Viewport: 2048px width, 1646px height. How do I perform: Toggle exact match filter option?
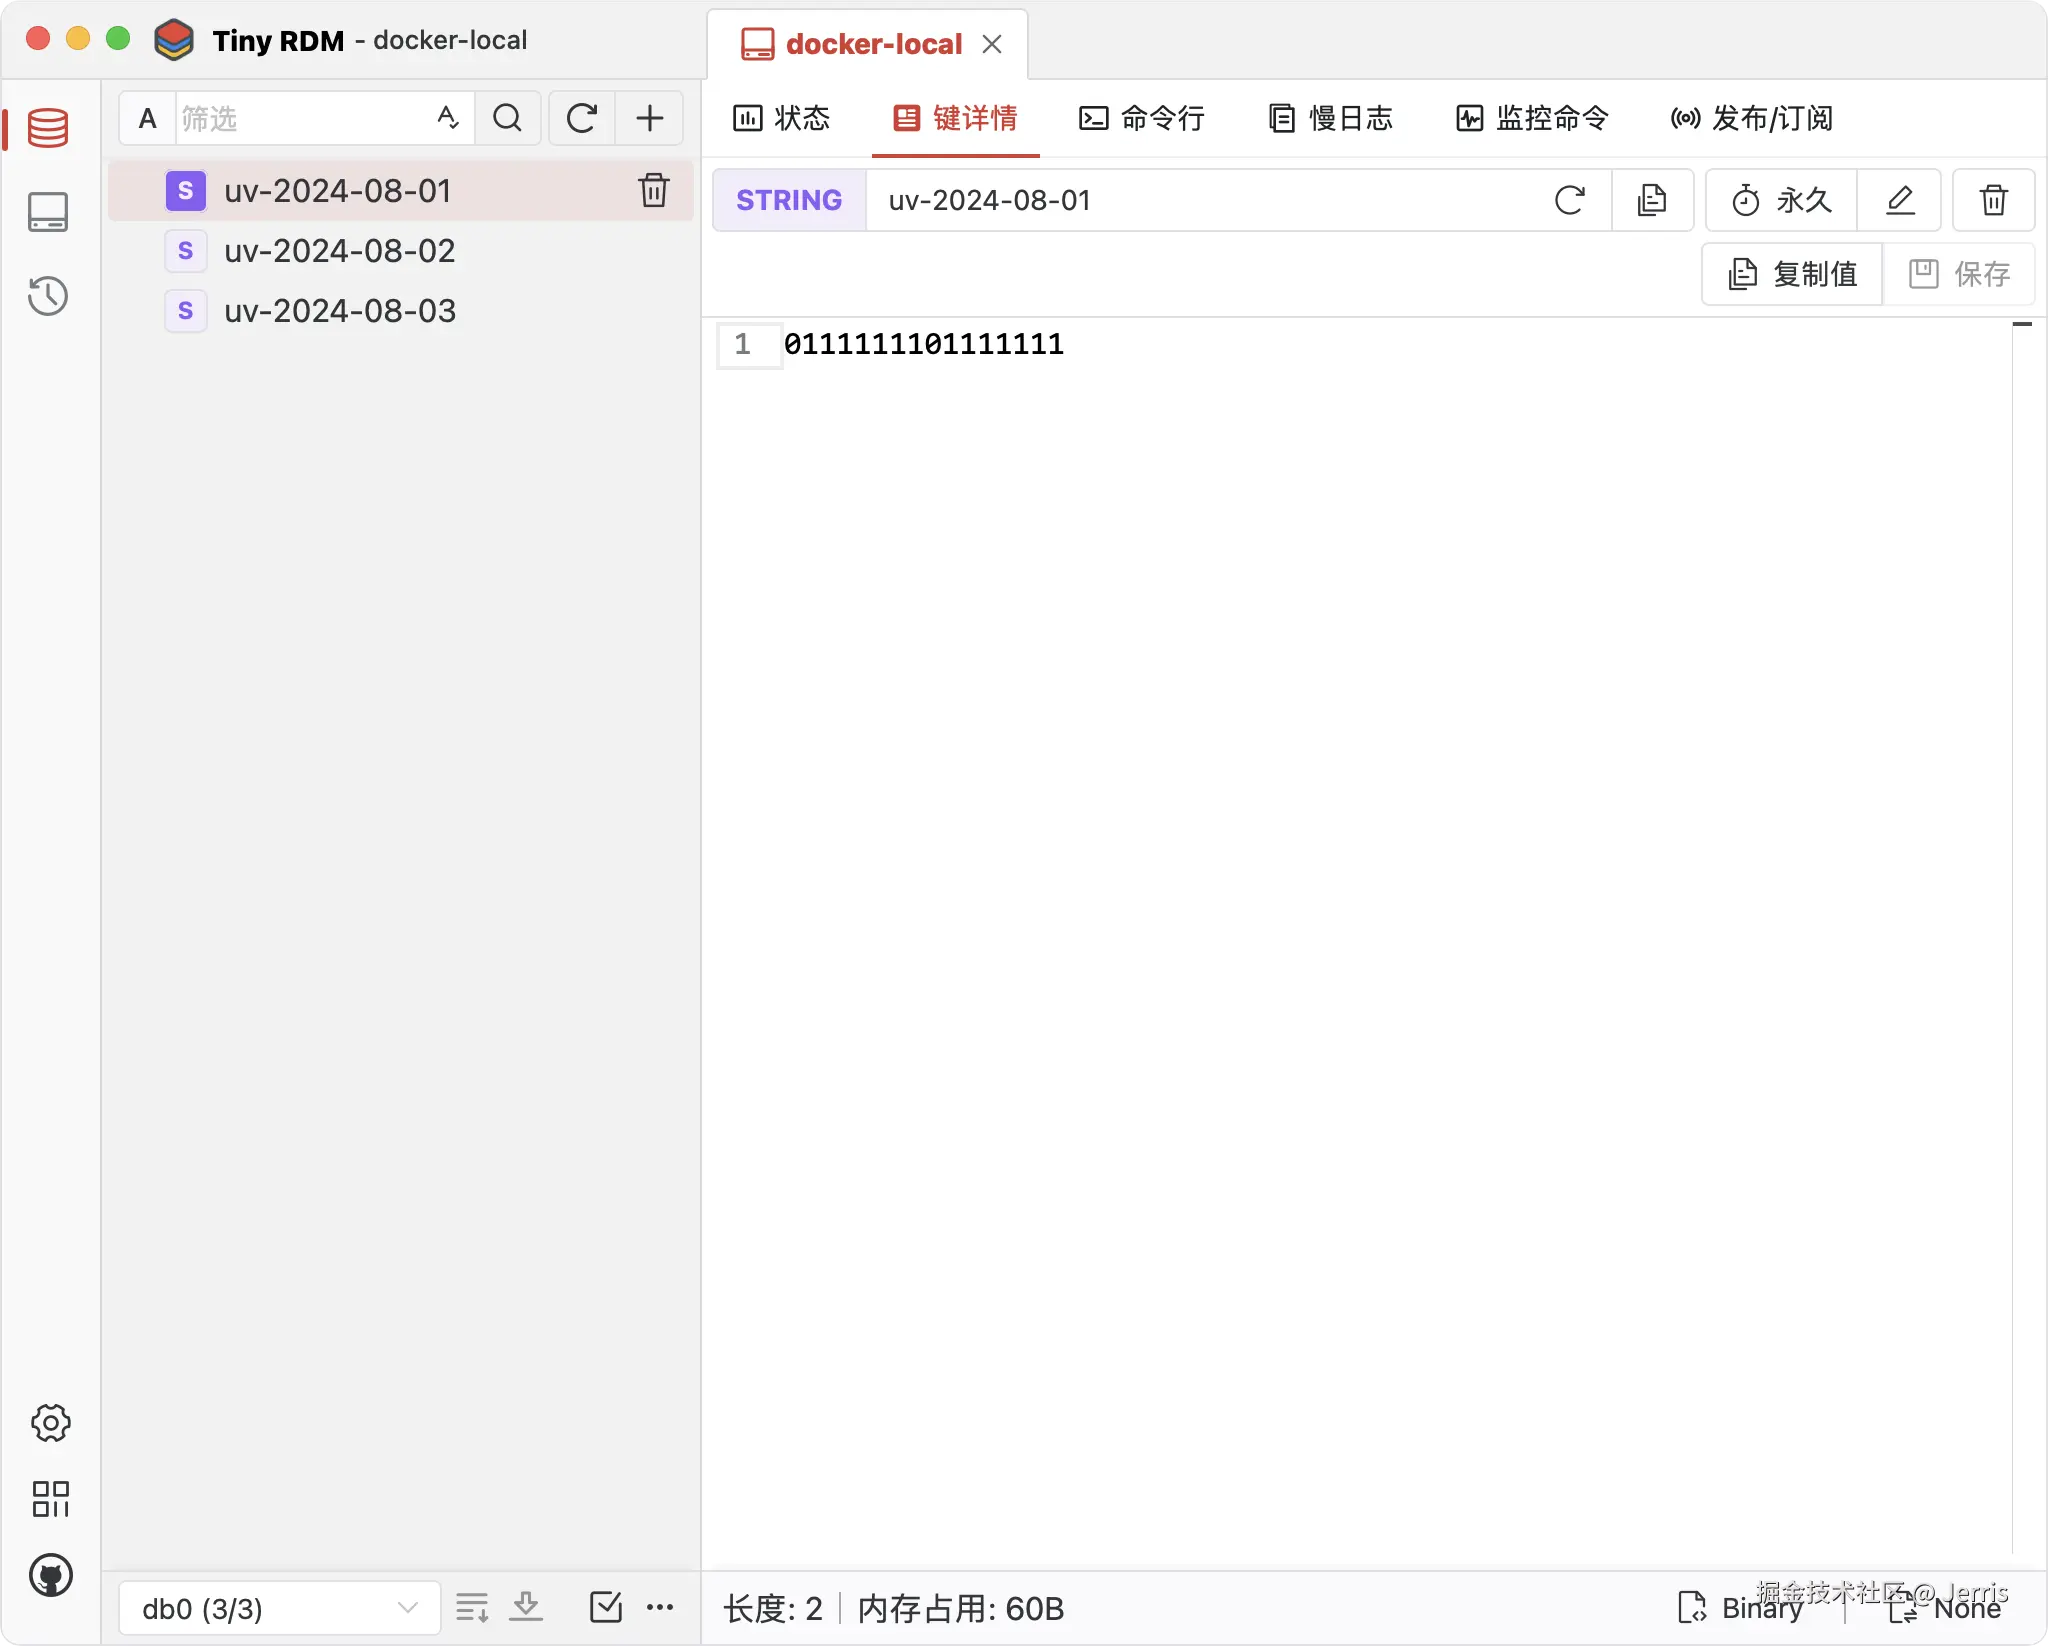pyautogui.click(x=448, y=118)
